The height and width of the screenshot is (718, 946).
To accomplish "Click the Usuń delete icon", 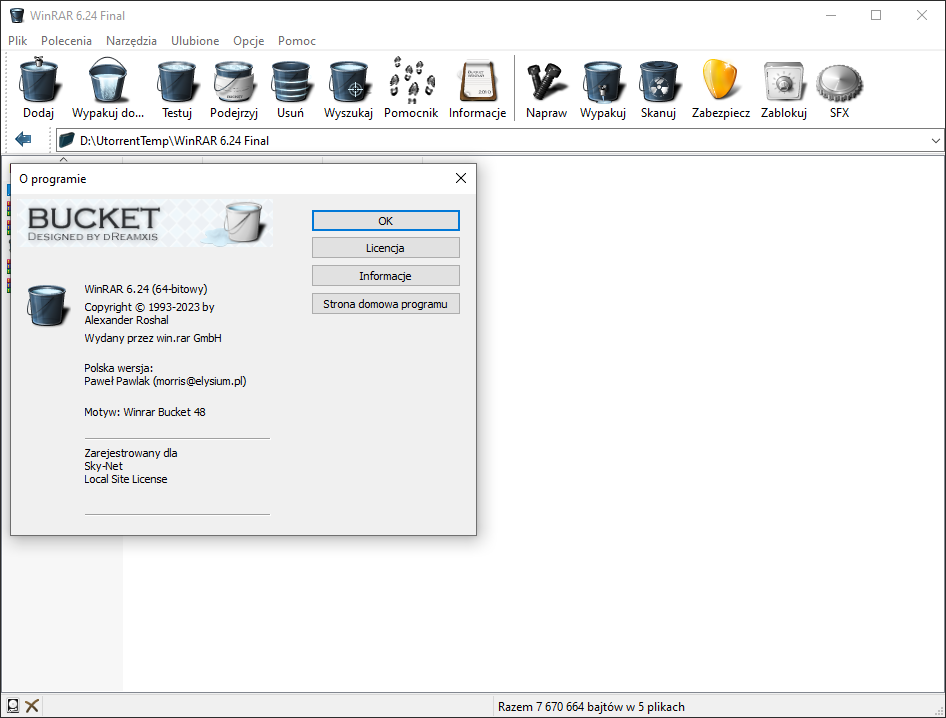I will (x=291, y=80).
